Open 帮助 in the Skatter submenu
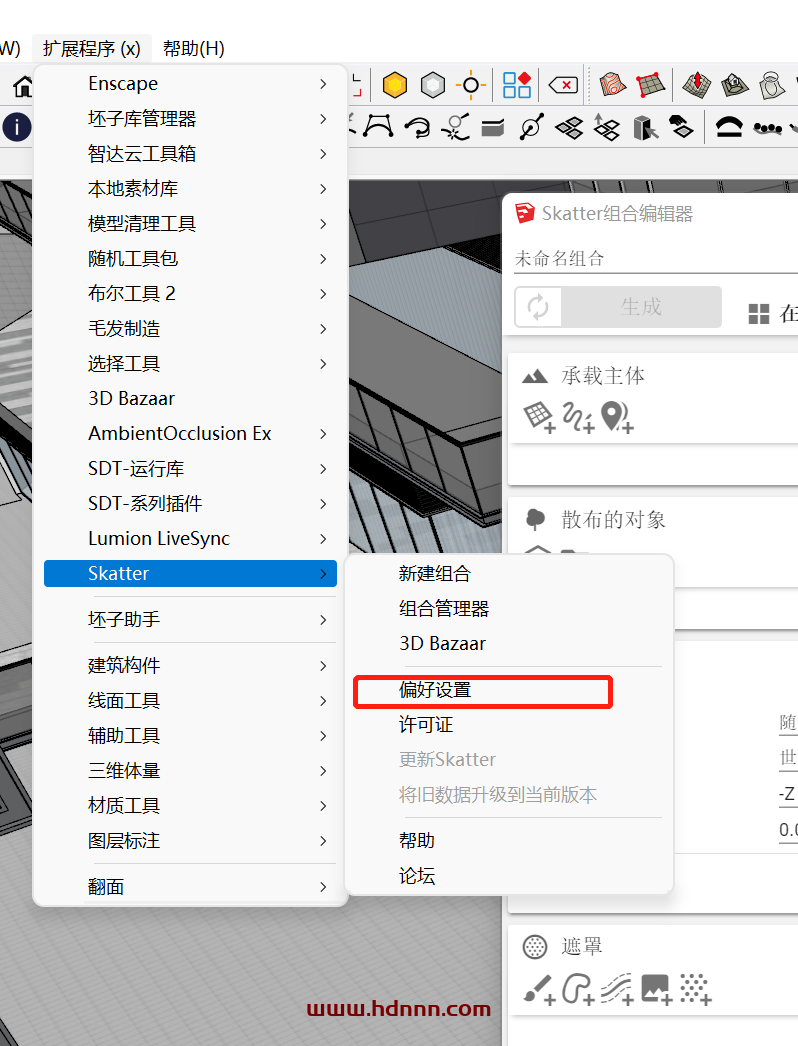 tap(509, 841)
